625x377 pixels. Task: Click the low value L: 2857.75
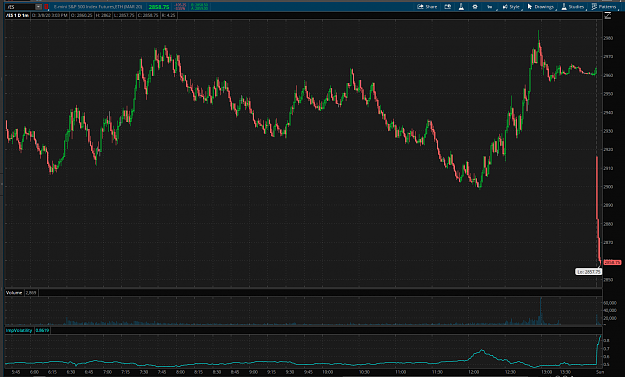(124, 15)
